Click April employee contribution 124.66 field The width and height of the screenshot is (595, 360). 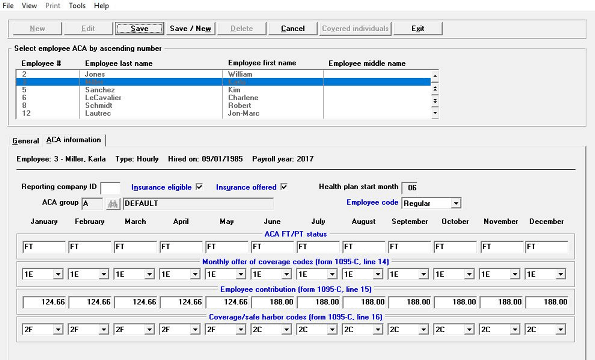point(181,302)
